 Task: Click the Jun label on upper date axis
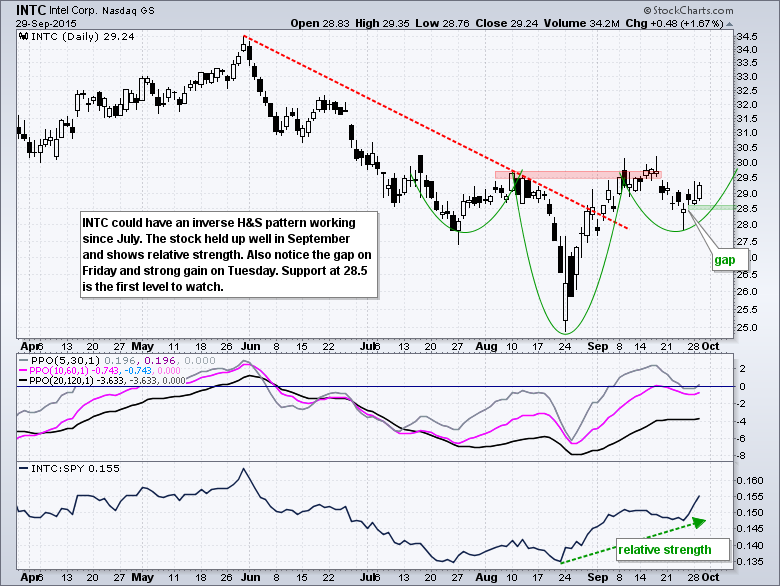(251, 346)
